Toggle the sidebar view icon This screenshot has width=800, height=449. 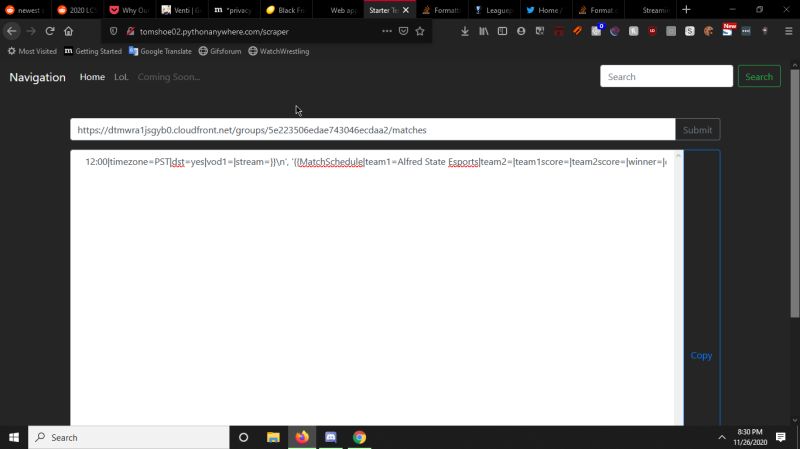point(502,31)
